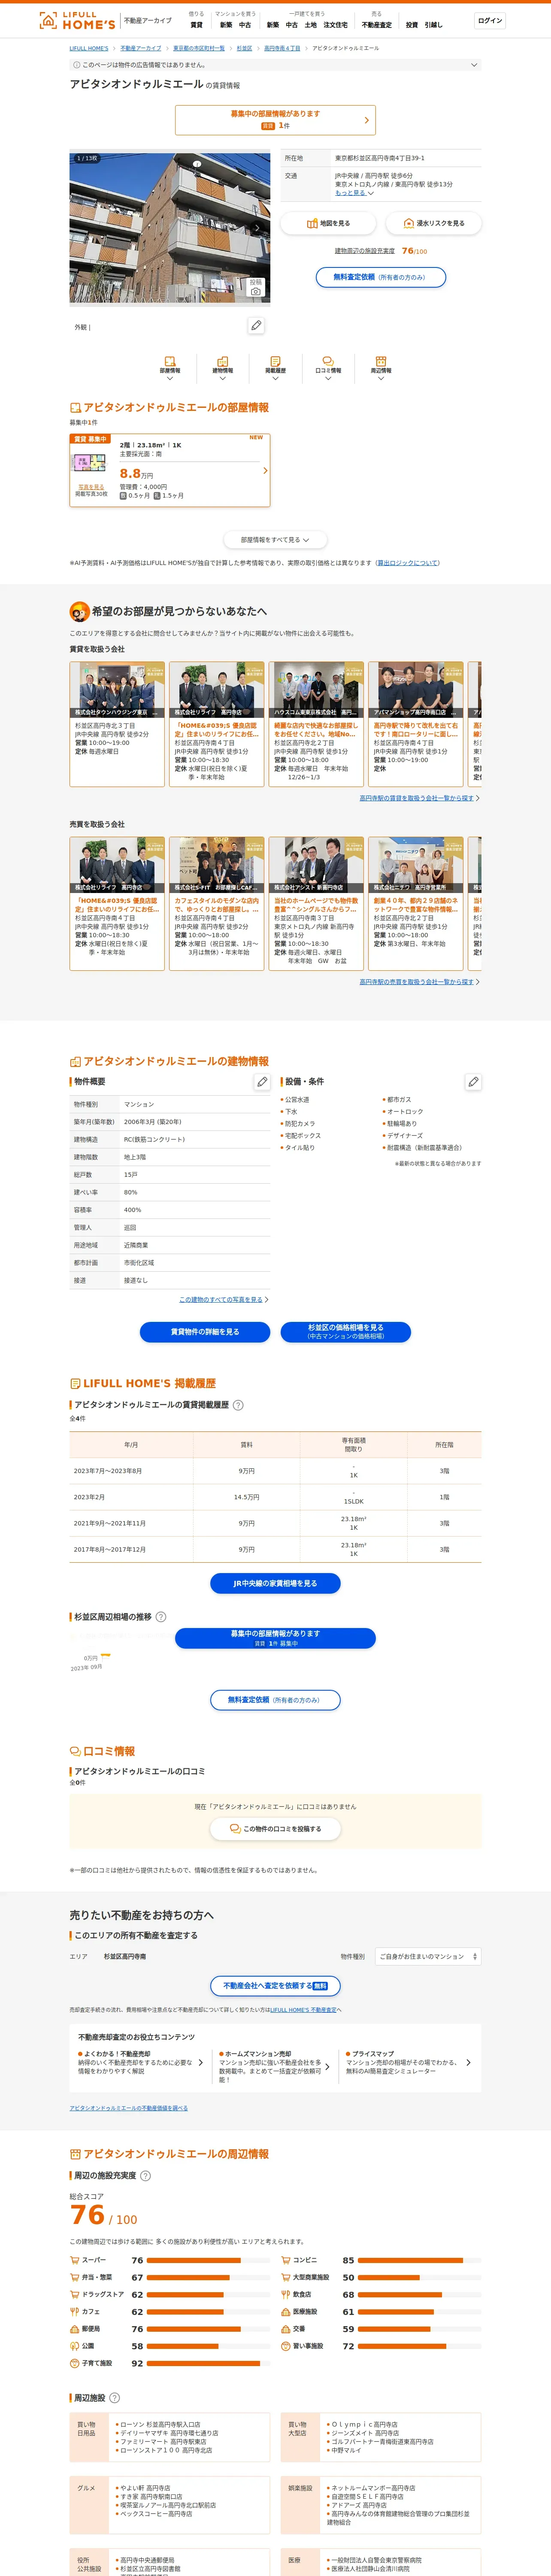551x2576 pixels.
Task: Open the 引越し header menu item
Action: [433, 25]
